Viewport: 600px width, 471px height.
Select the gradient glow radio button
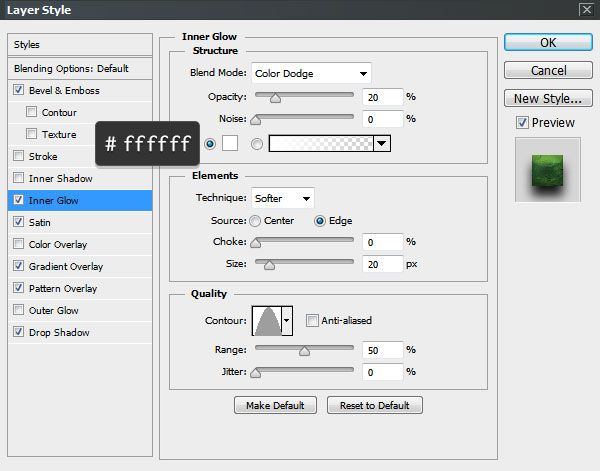pyautogui.click(x=257, y=144)
